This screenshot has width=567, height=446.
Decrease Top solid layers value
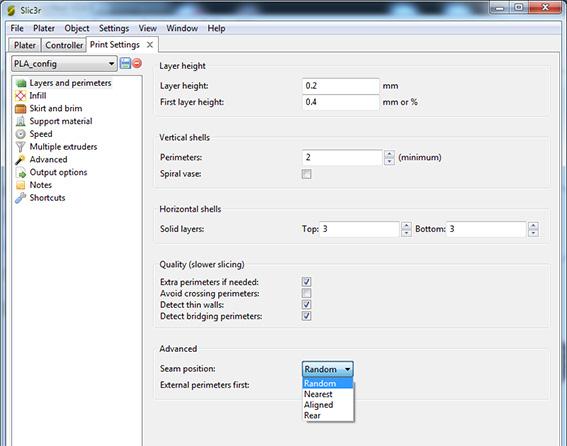406,233
